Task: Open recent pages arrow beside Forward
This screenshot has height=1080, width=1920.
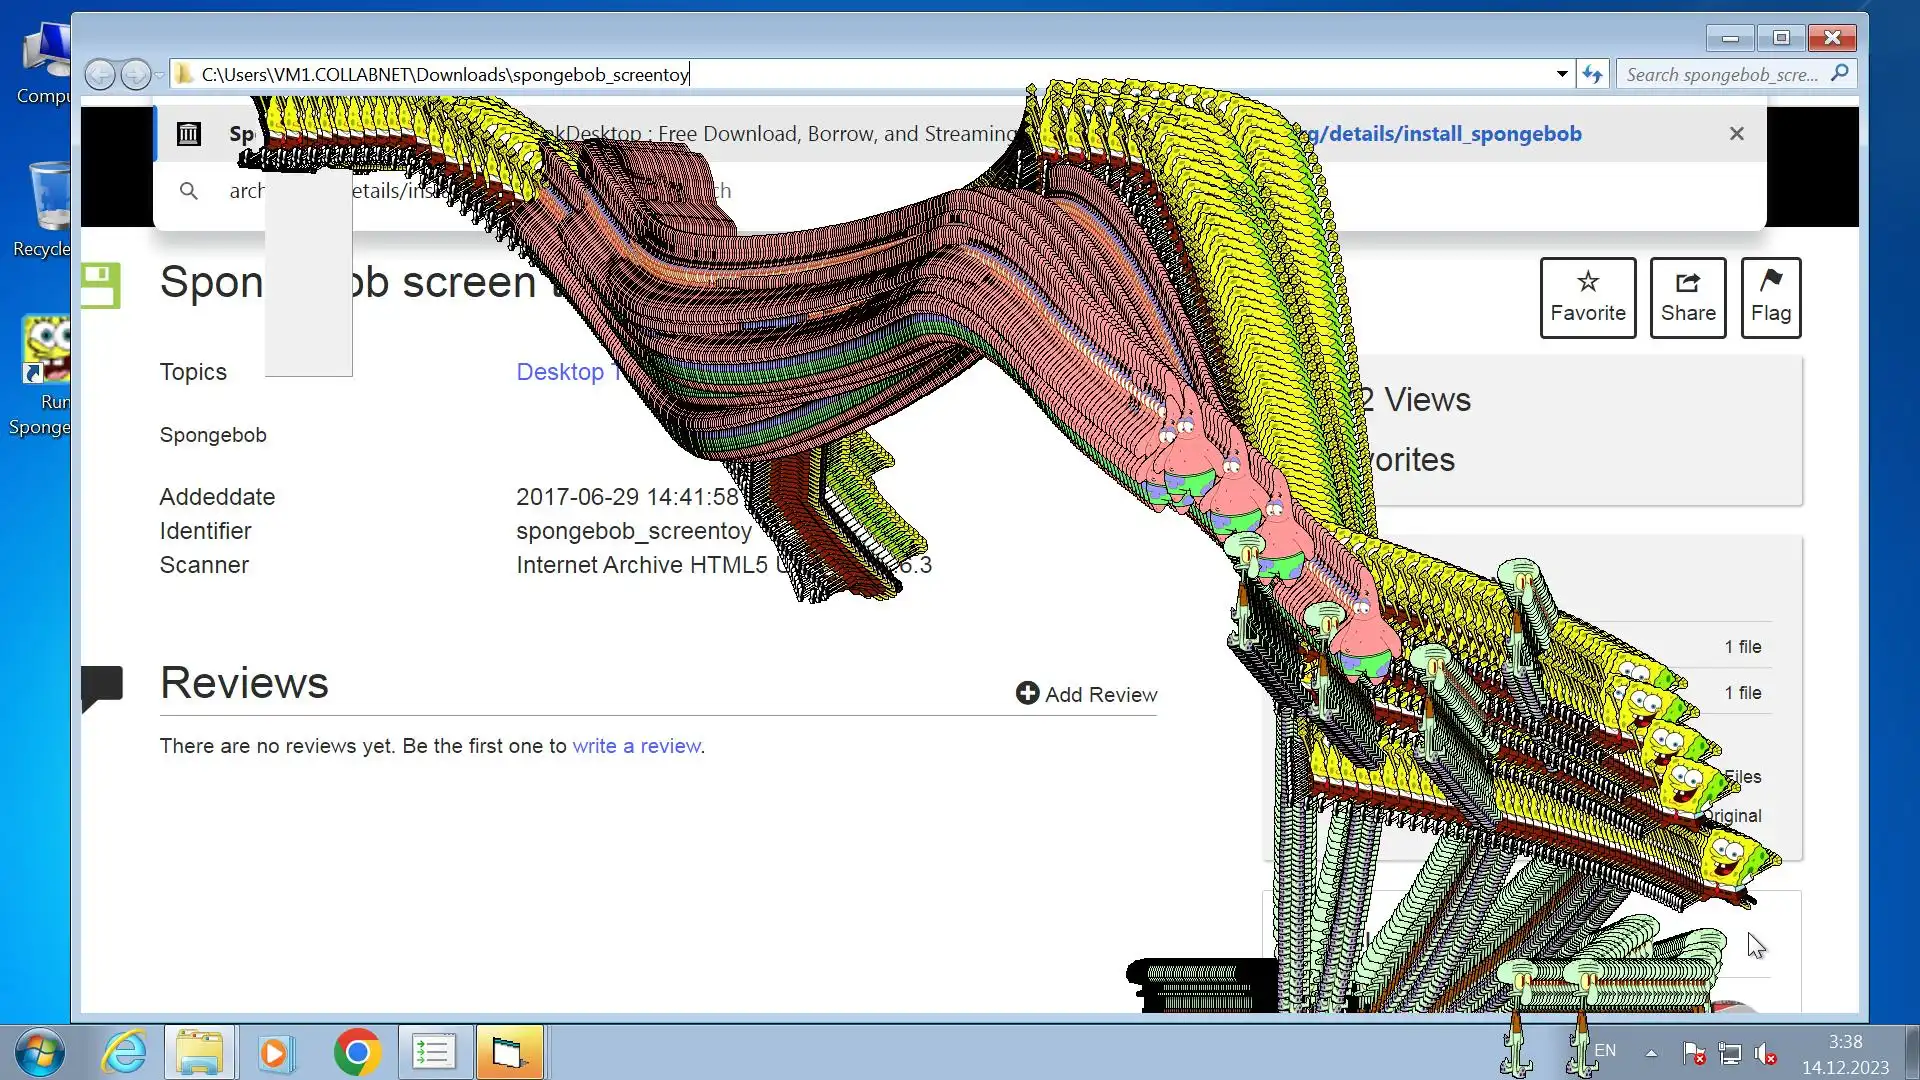Action: coord(160,75)
